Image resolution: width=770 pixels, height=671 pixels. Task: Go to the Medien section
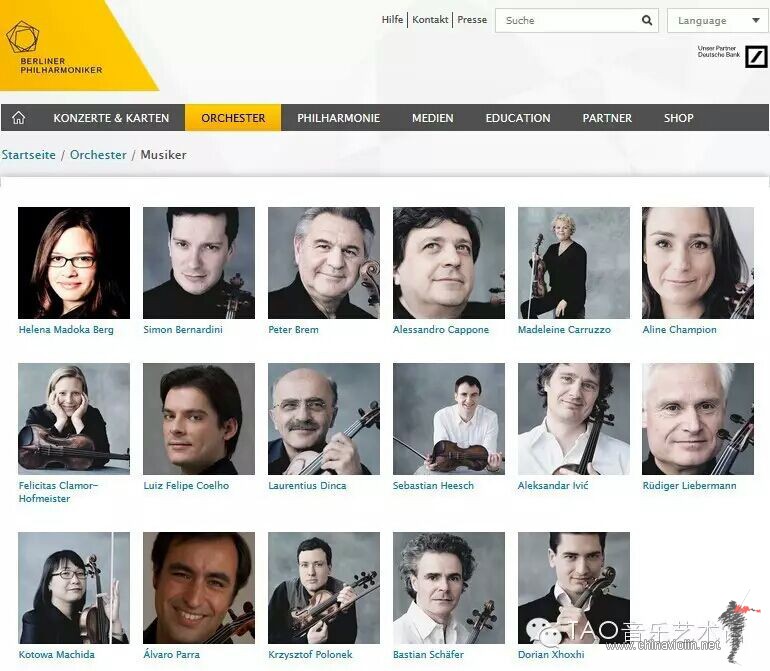(x=433, y=118)
